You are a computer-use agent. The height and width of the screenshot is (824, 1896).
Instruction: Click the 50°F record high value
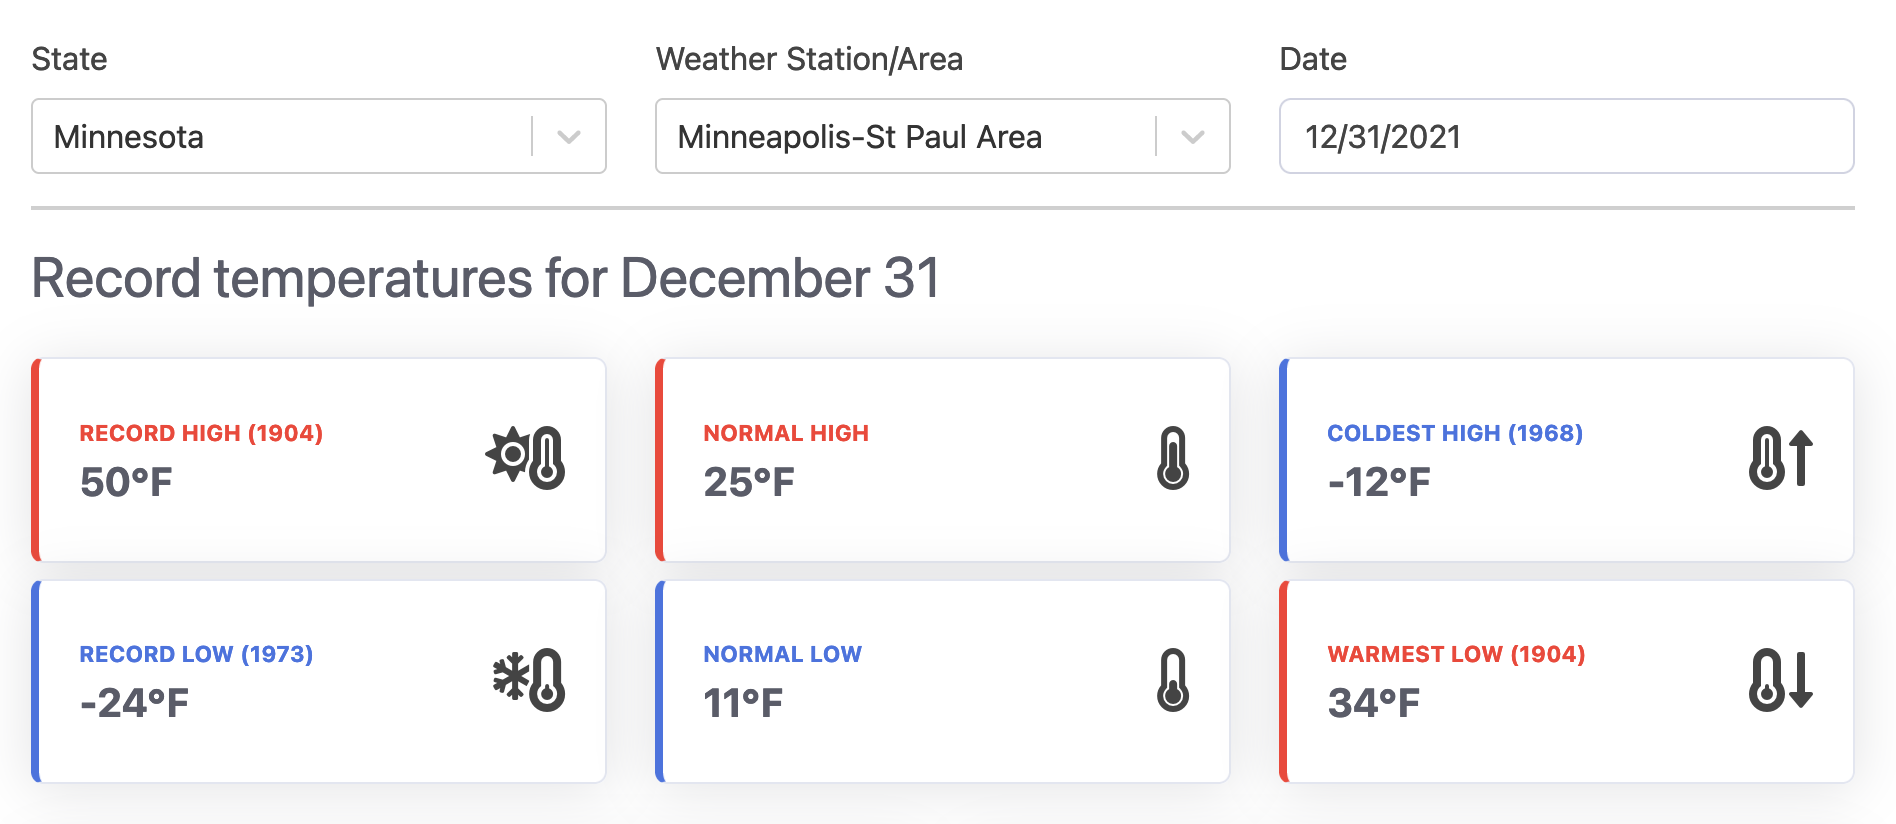[126, 482]
